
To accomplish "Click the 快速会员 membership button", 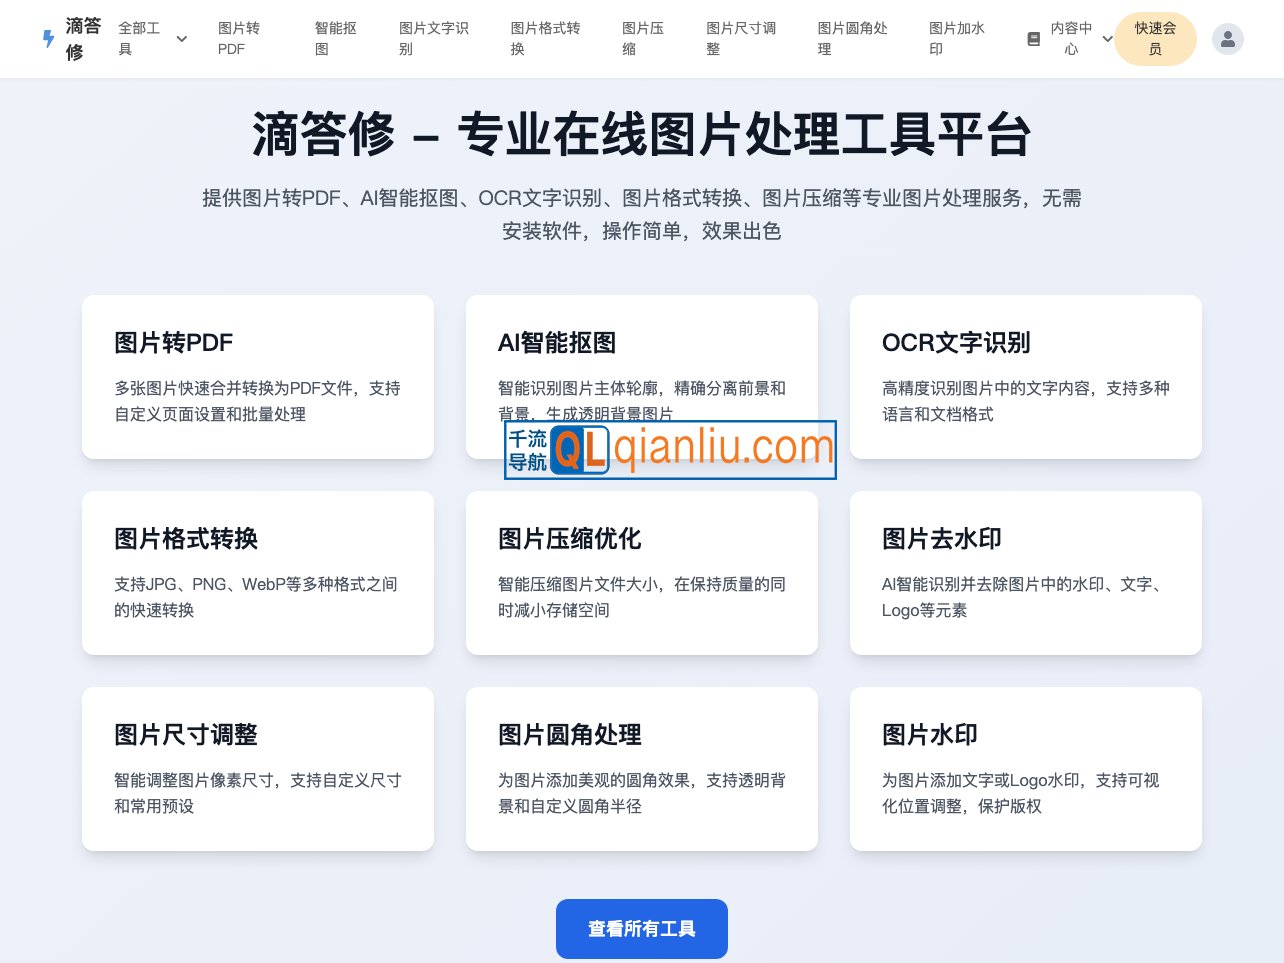I will (1156, 39).
